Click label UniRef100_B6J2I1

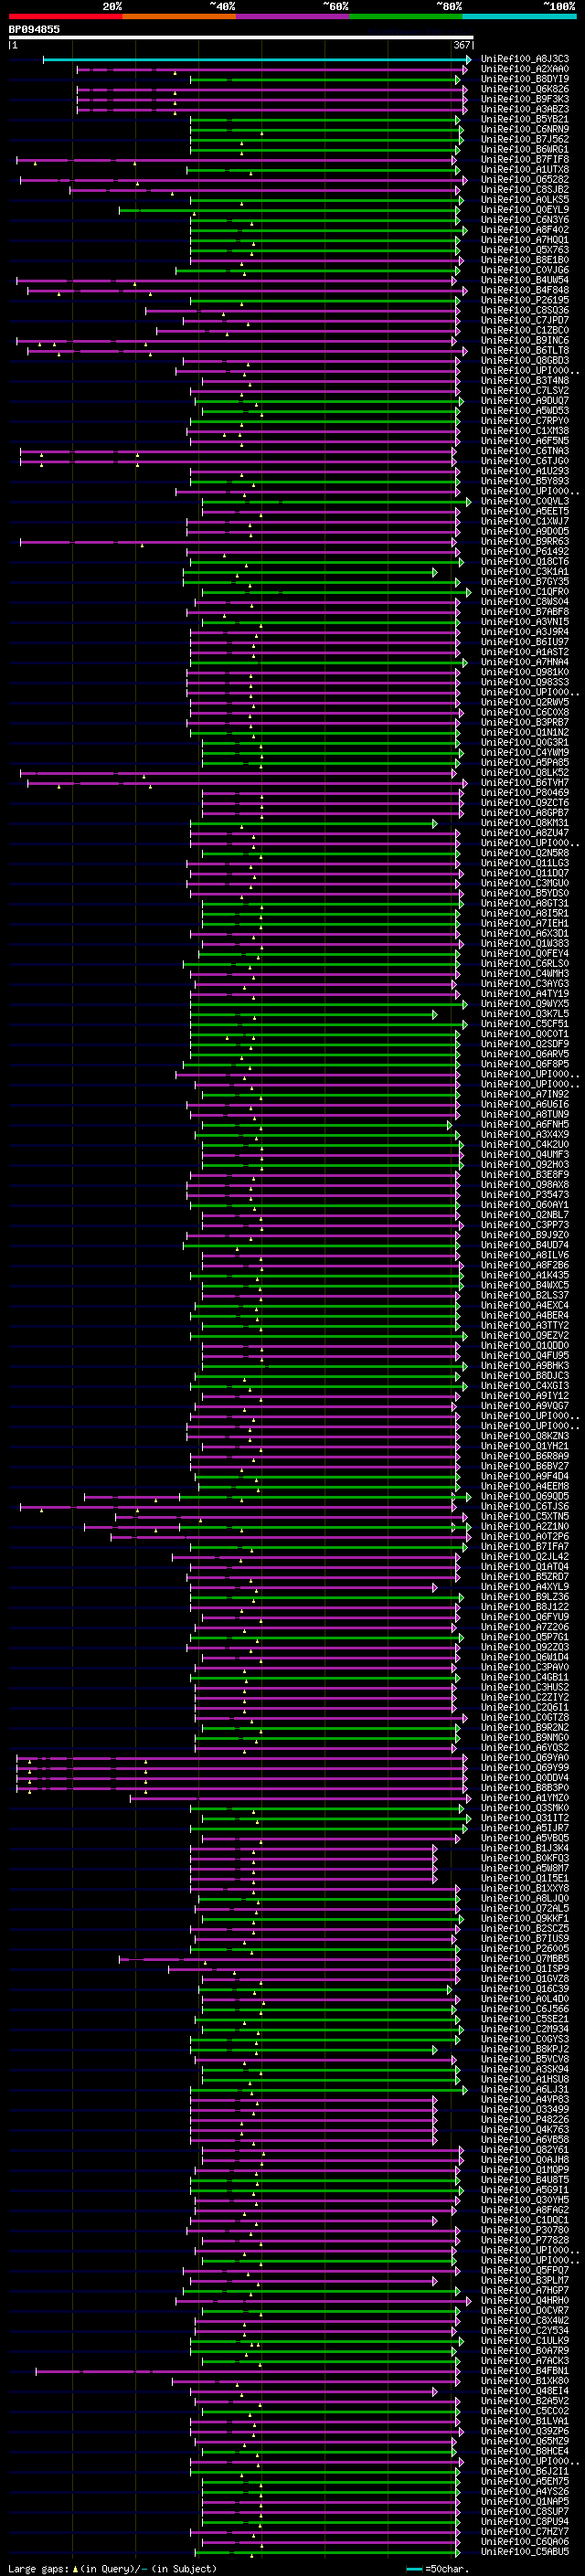pos(525,2471)
